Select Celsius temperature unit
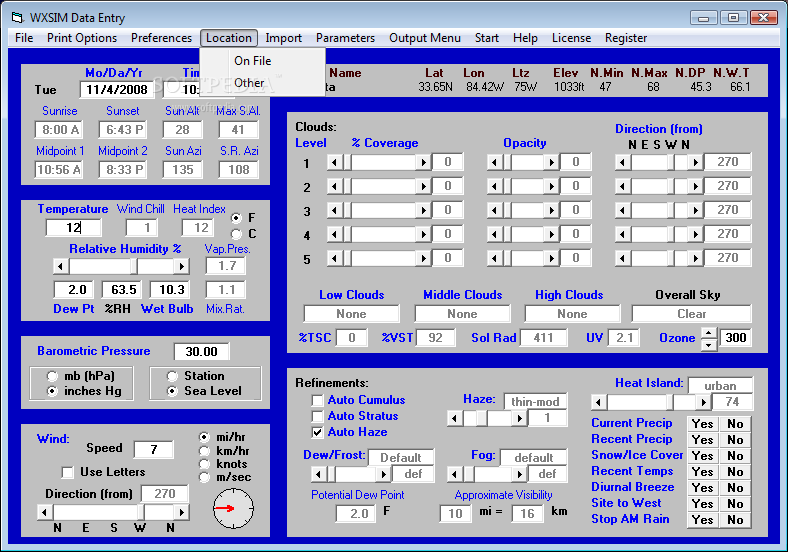Image resolution: width=788 pixels, height=552 pixels. click(x=236, y=234)
